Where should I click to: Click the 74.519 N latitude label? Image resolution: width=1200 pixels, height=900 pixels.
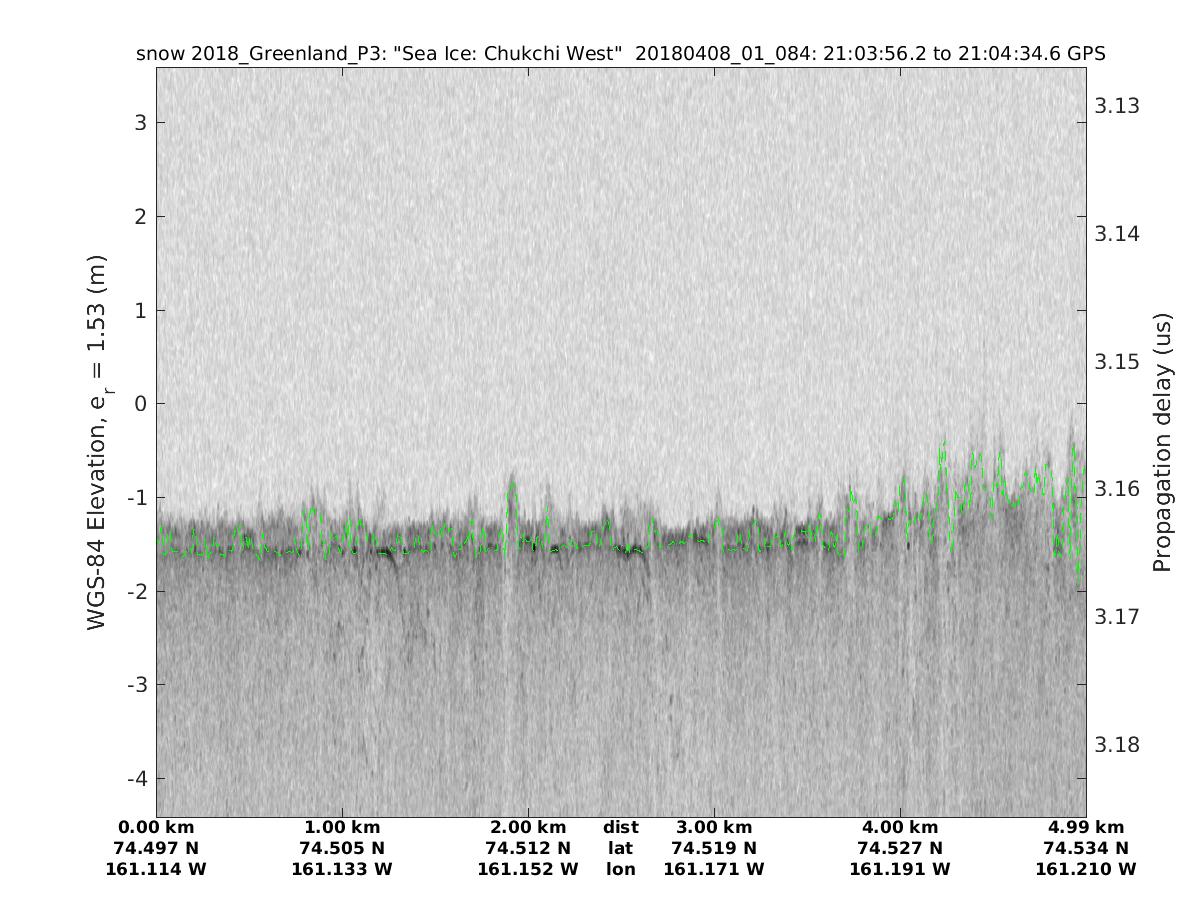[x=714, y=849]
